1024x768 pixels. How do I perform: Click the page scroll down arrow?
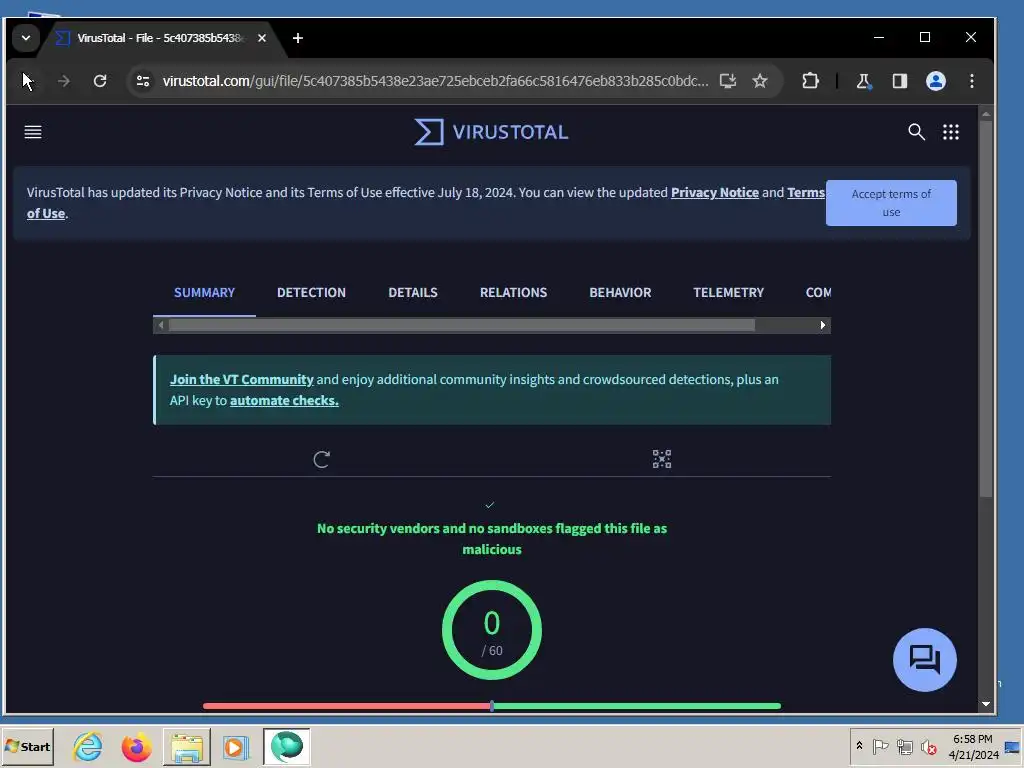[x=986, y=704]
